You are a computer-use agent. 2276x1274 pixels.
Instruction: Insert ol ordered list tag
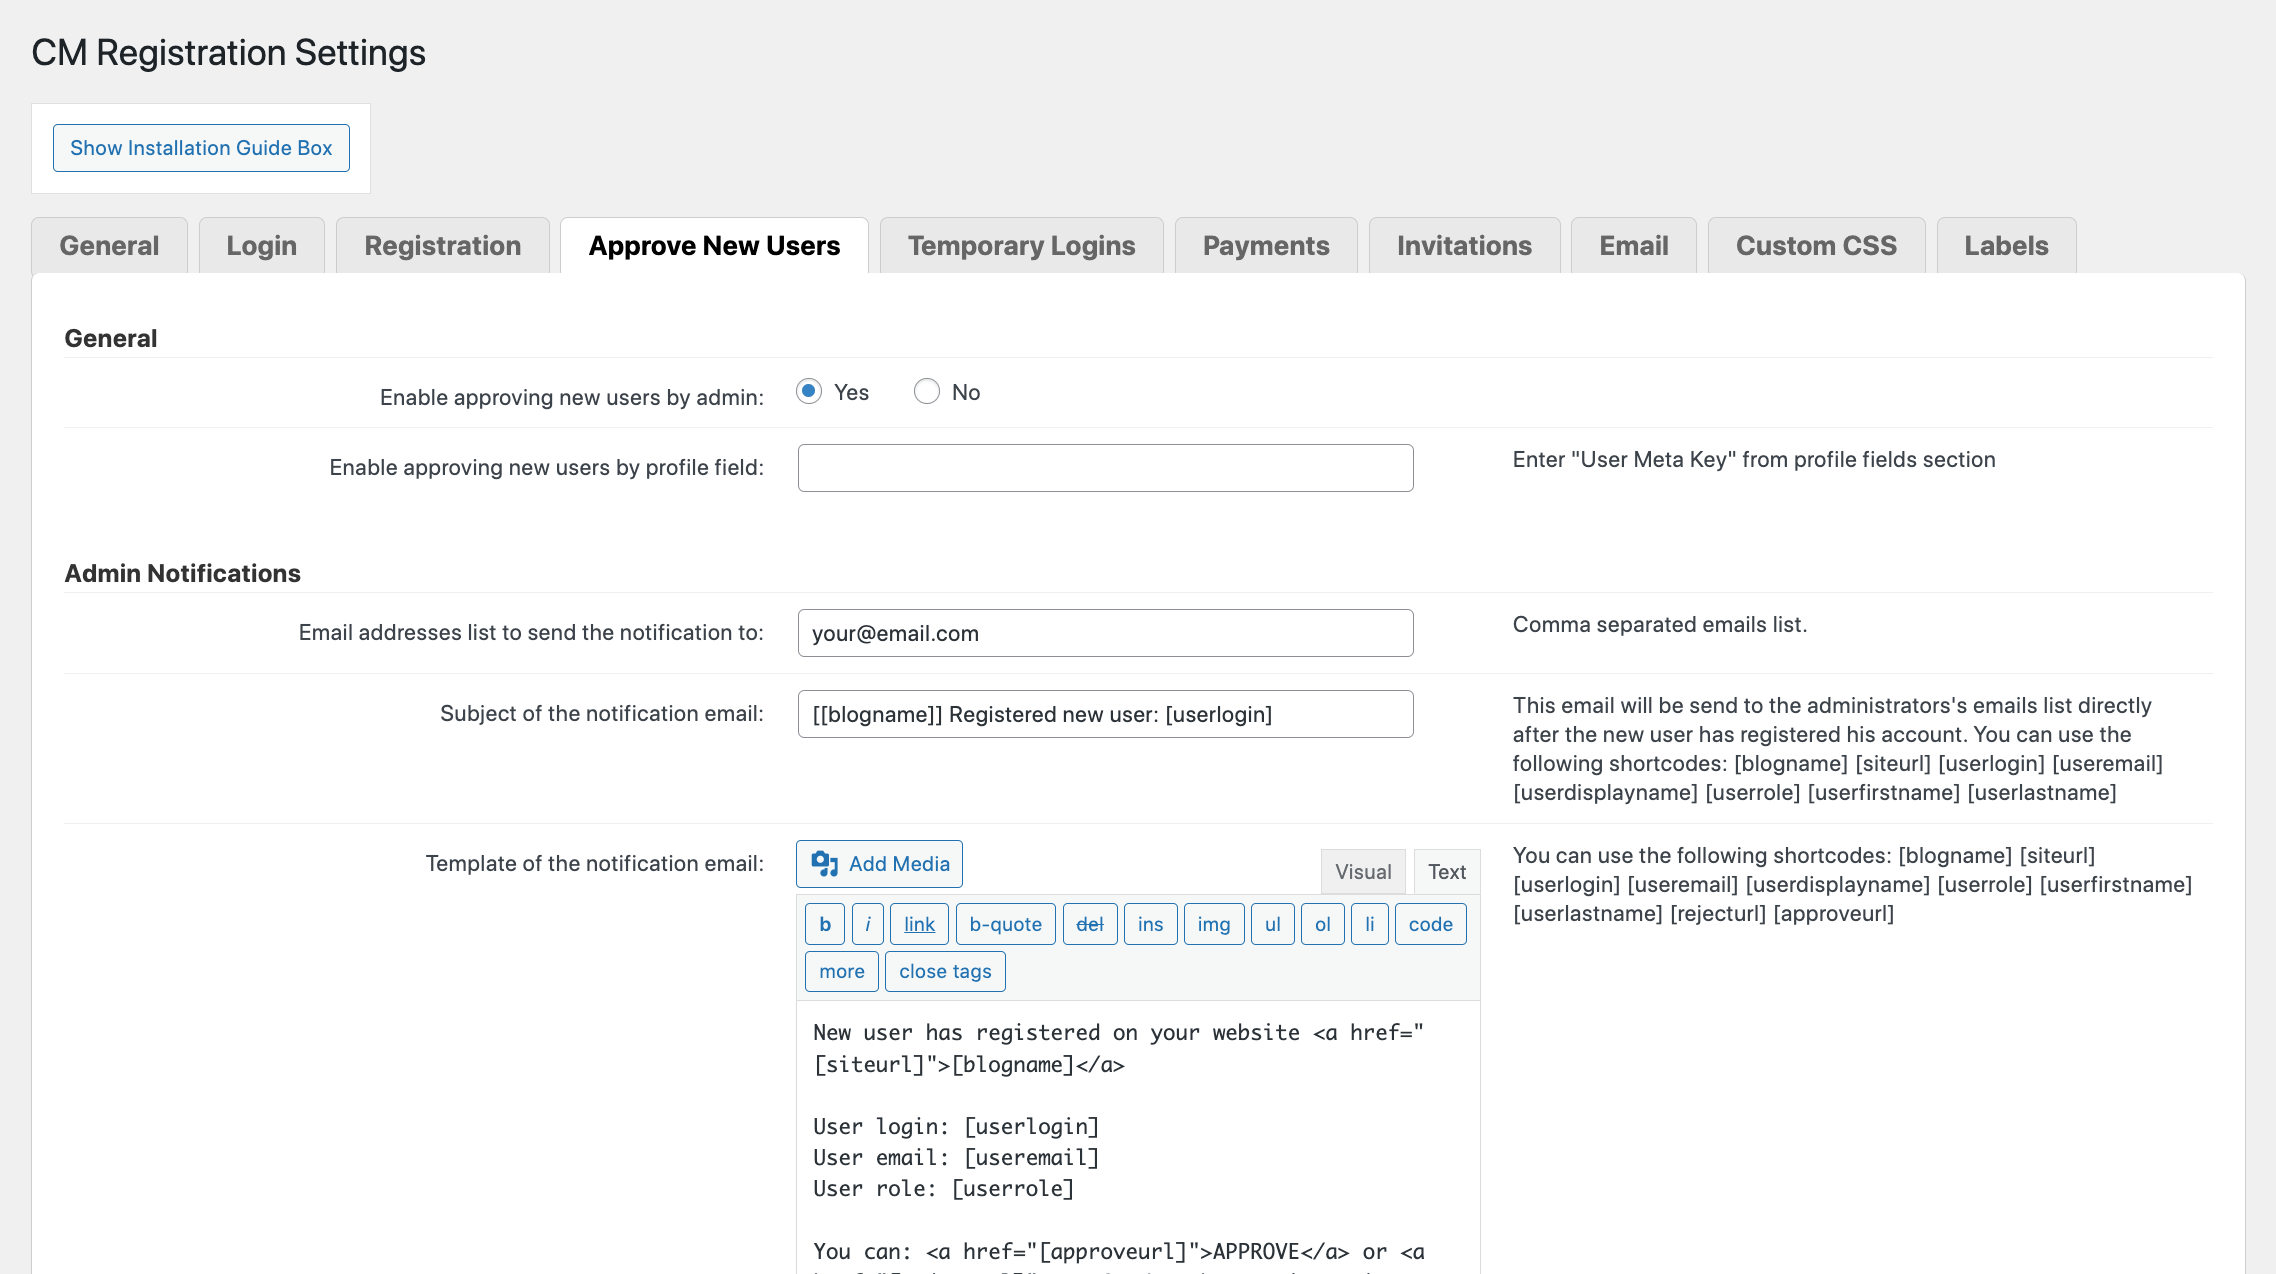tap(1323, 924)
